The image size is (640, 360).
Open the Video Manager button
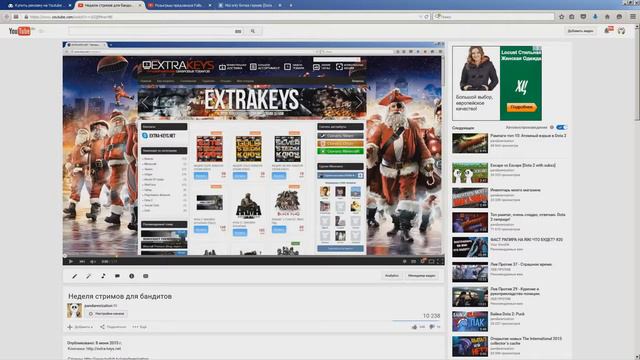422,276
